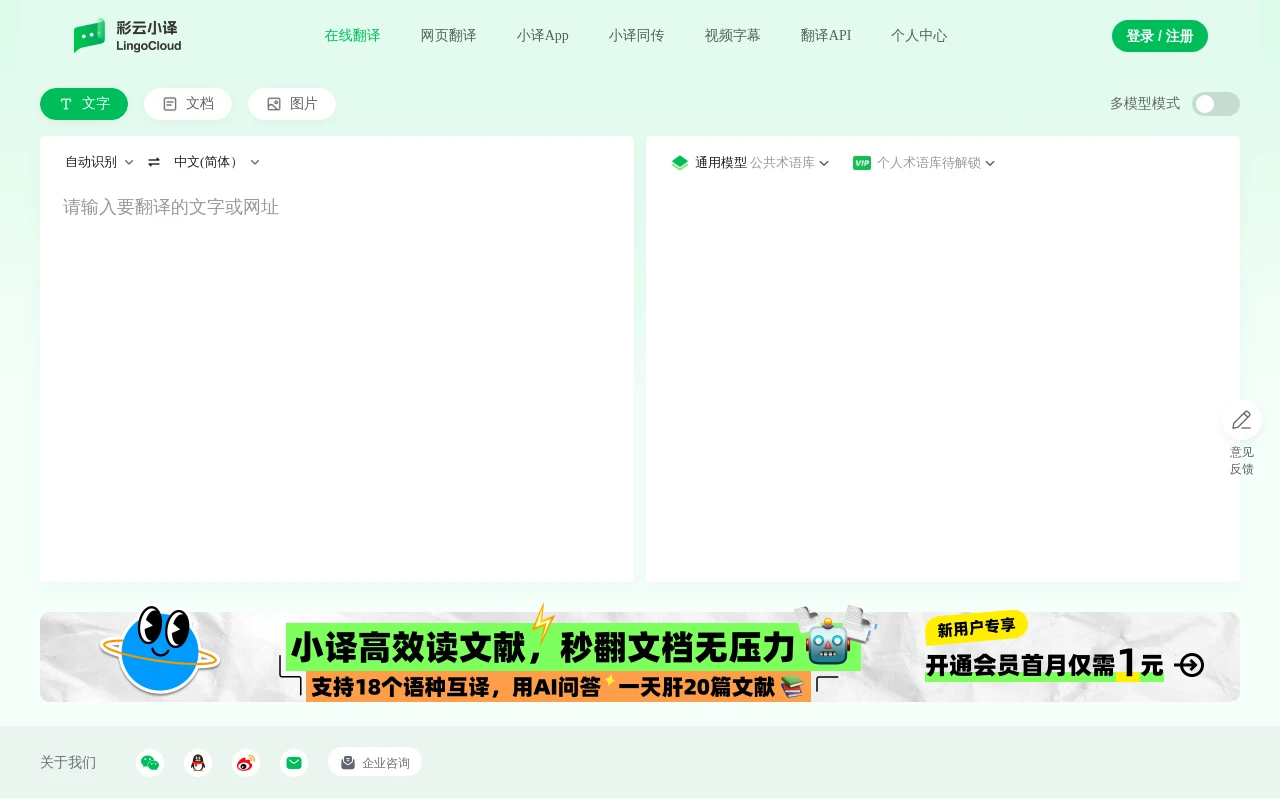
Task: Click the 登录 / 注册 button
Action: coord(1159,36)
